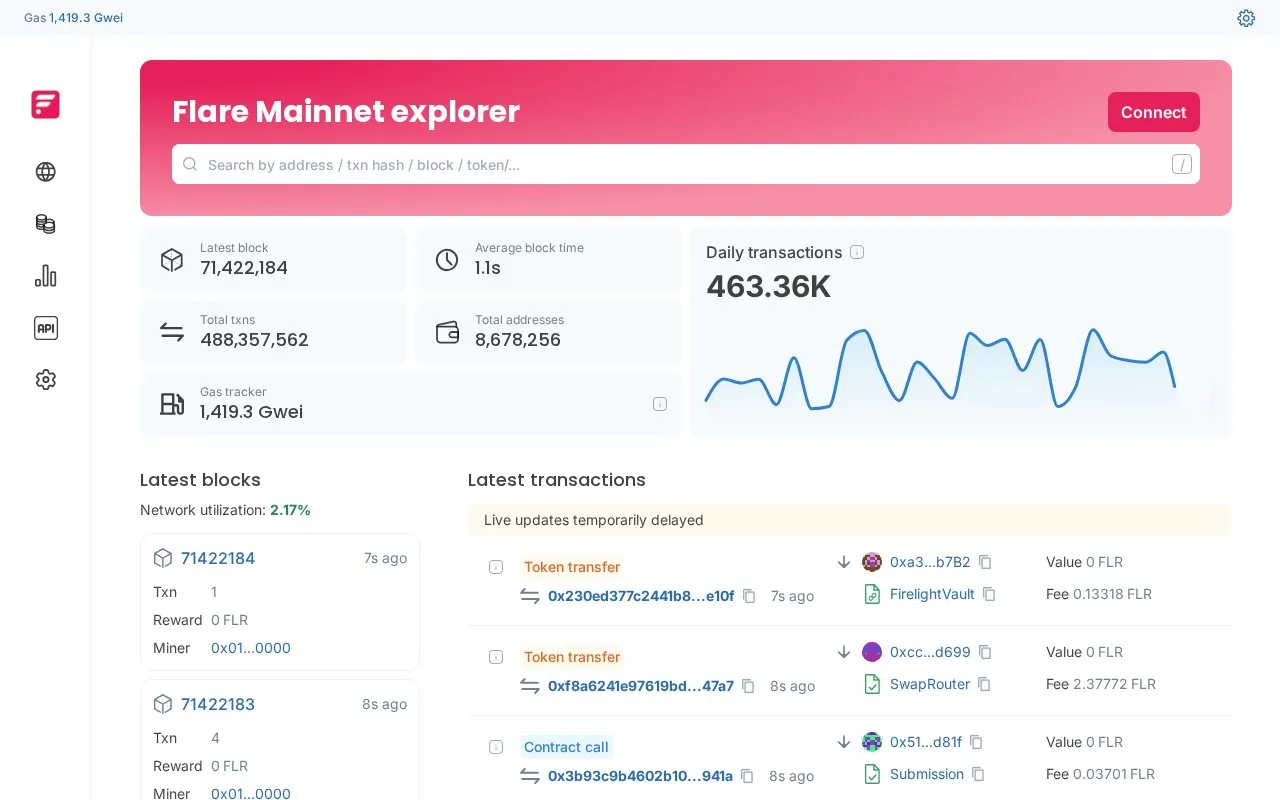This screenshot has width=1280, height=800.
Task: Click the info icon beside Daily transactions
Action: 857,252
